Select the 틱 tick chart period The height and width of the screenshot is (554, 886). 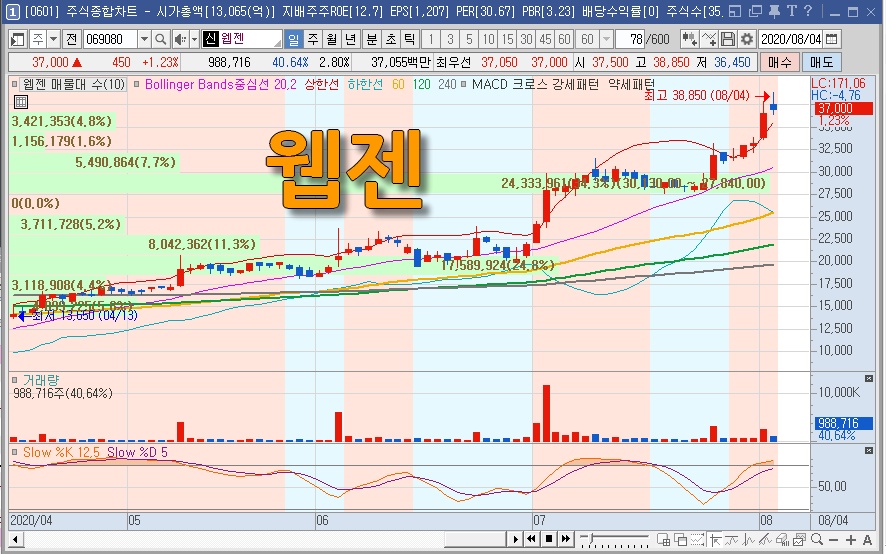[x=410, y=39]
